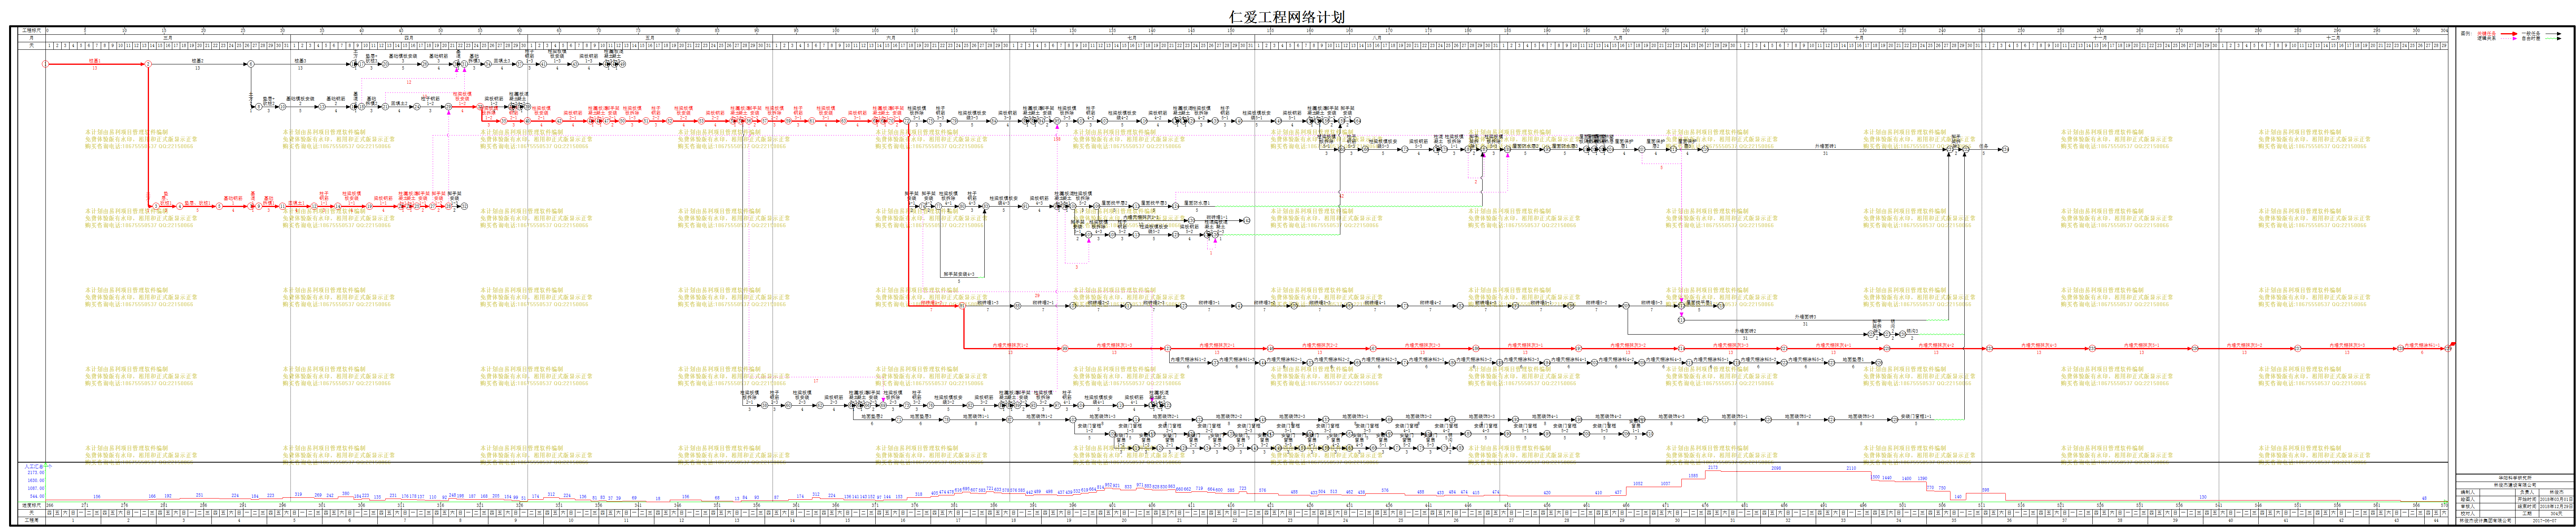2576x527 pixels.
Task: Click the chart title 仁爱工程网络计划
Action: click(1287, 17)
